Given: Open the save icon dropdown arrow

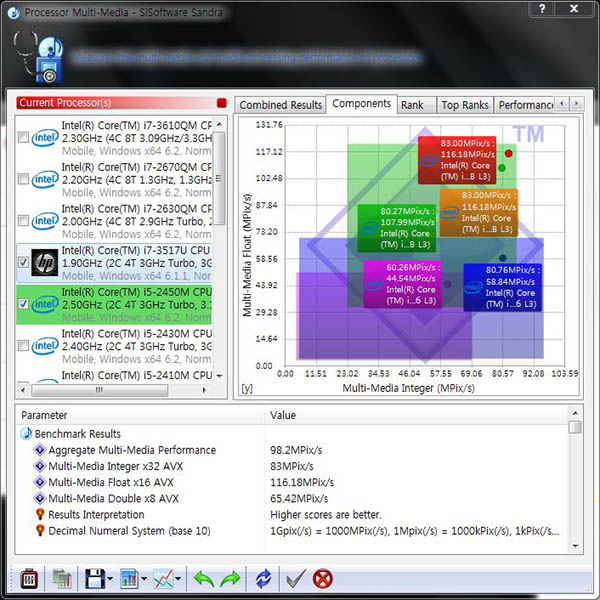Looking at the screenshot, I should coord(110,579).
